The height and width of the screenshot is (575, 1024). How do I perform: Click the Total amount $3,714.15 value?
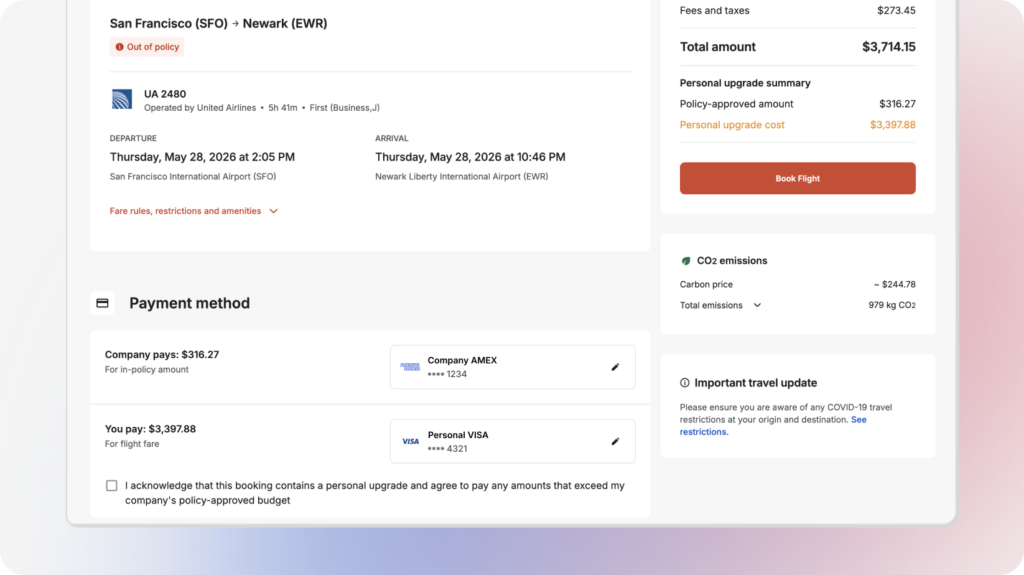point(889,47)
